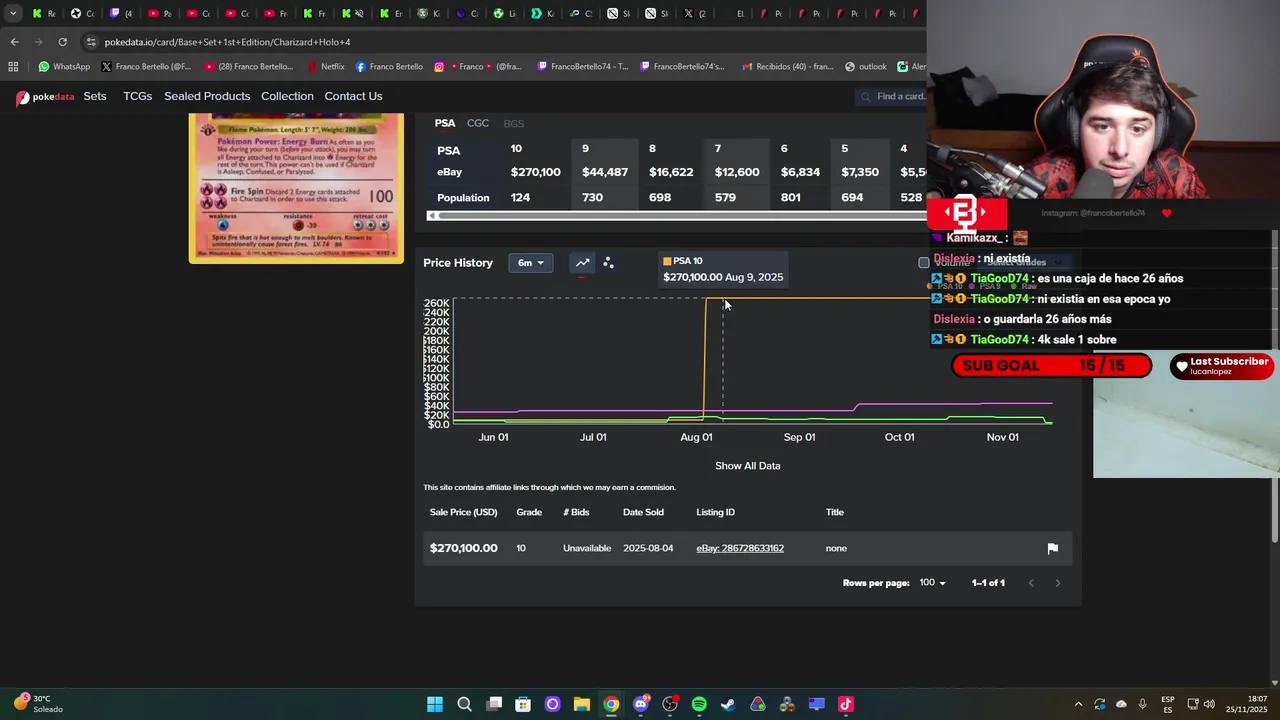
Task: Open the Sets menu
Action: (95, 96)
